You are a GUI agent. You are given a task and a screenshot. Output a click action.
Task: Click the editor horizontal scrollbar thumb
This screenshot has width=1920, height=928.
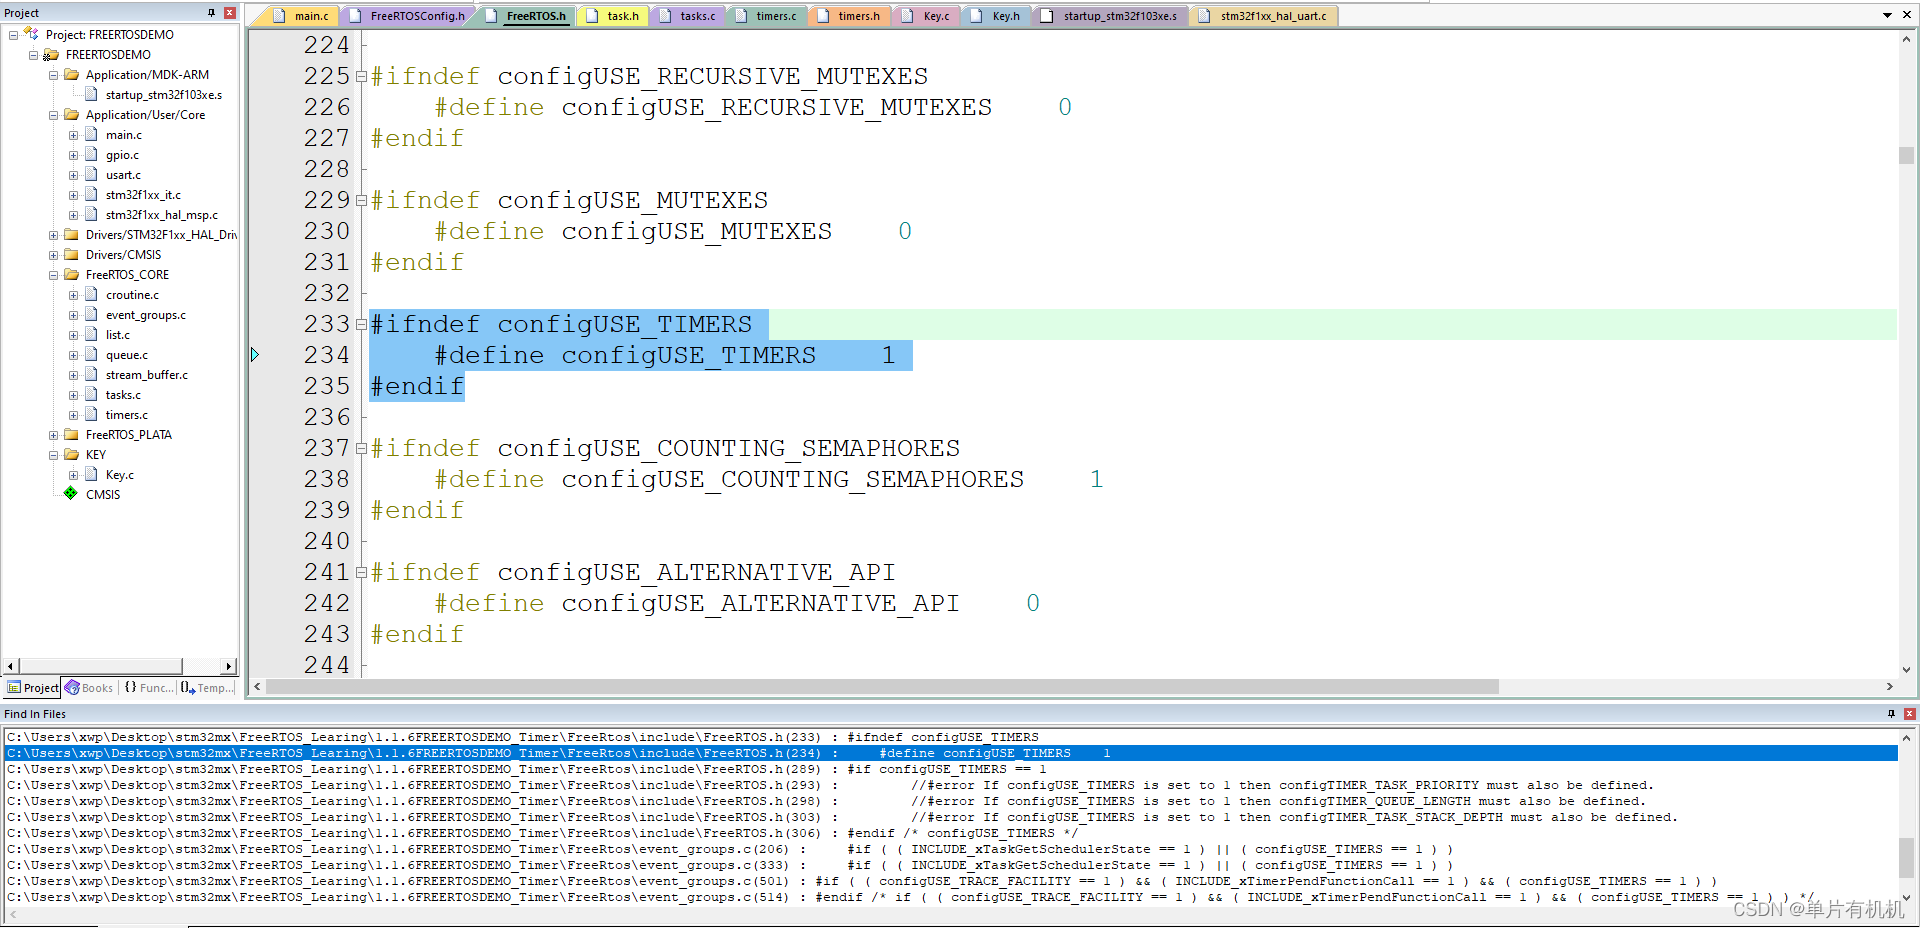(x=882, y=687)
